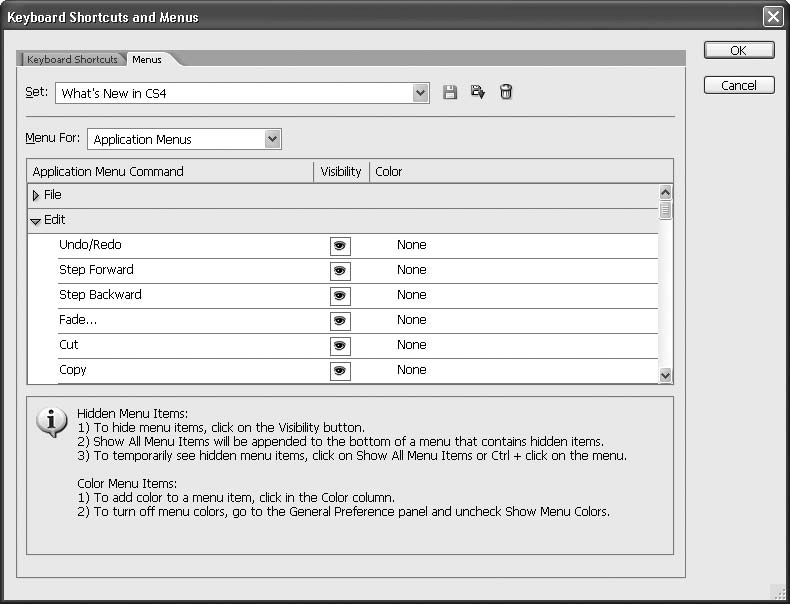Click the list scrollbar down arrow
This screenshot has width=790, height=604.
click(665, 374)
